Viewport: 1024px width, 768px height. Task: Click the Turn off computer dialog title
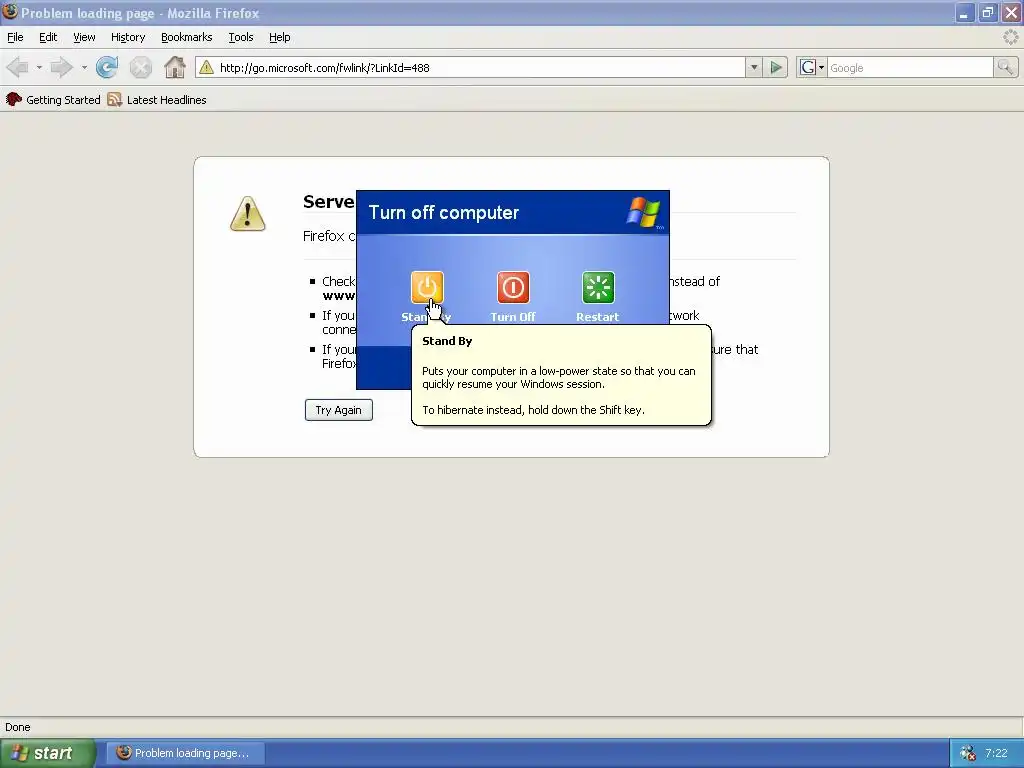443,212
